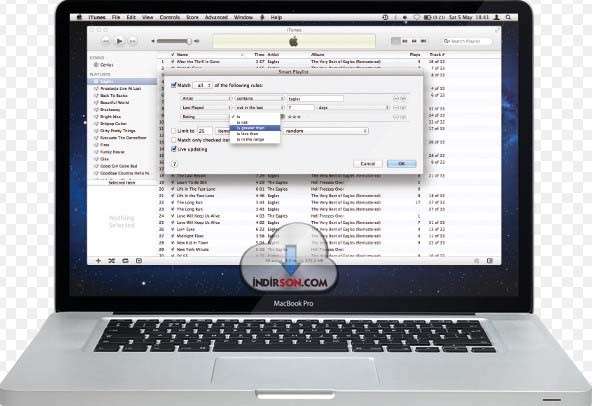Open the Controls menu
The width and height of the screenshot is (592, 406).
[170, 17]
